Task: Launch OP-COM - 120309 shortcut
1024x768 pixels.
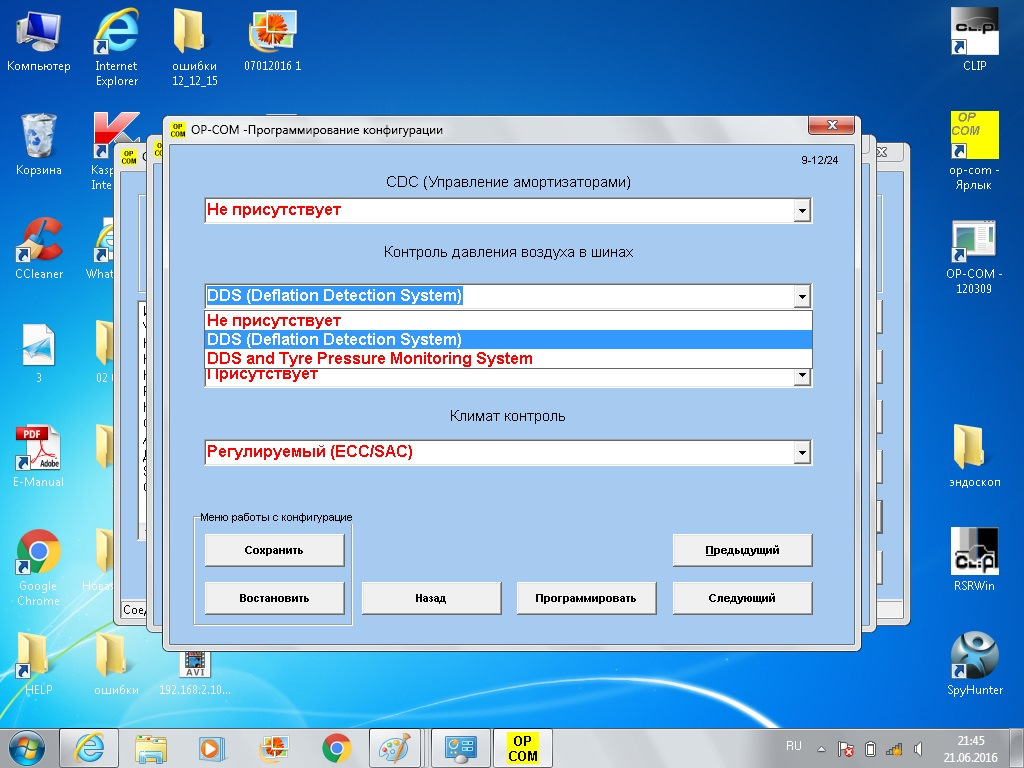Action: coord(974,256)
